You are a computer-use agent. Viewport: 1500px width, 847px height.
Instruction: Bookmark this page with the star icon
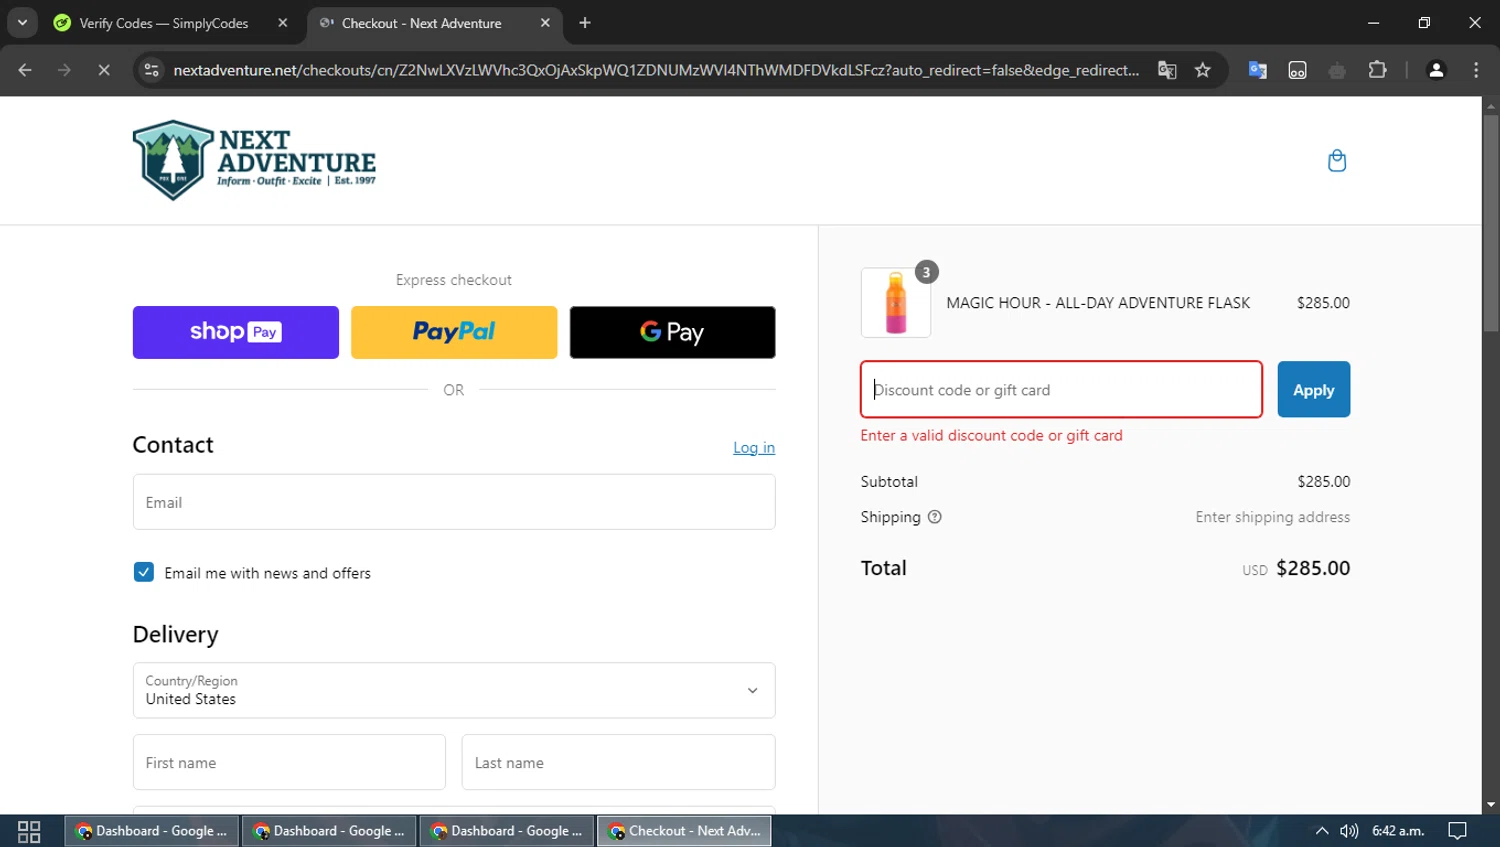(1203, 70)
